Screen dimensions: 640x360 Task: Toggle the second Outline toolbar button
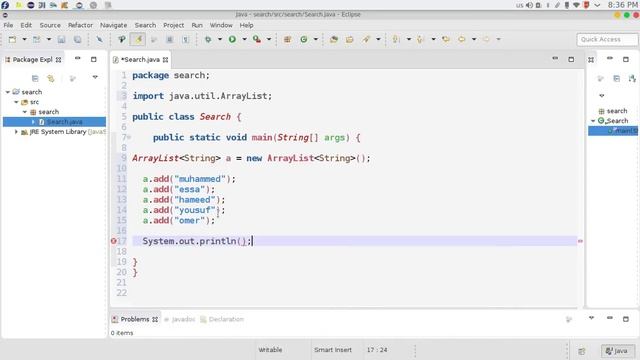tap(616, 78)
